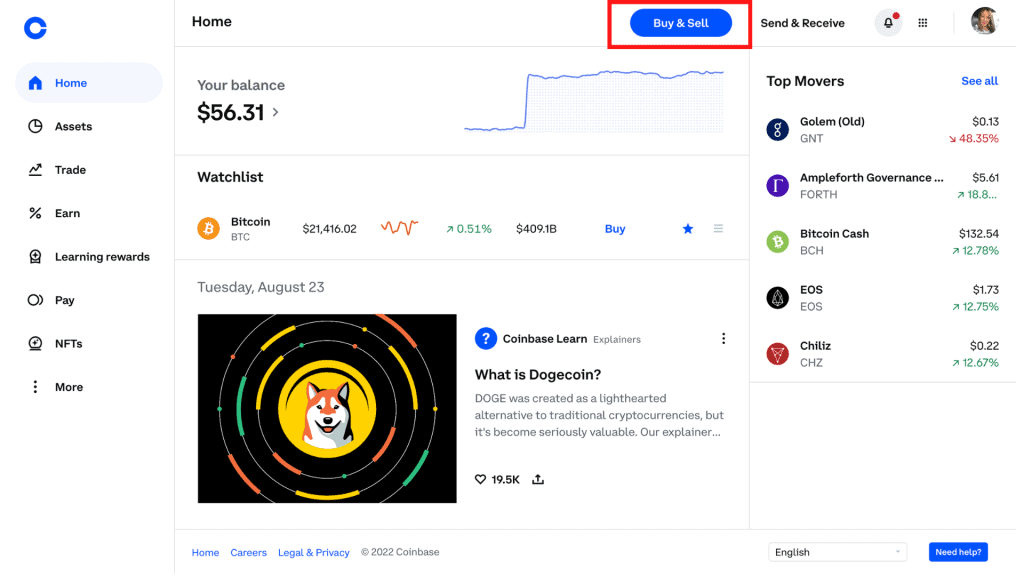Click Buy in the Bitcoin row

tap(615, 229)
